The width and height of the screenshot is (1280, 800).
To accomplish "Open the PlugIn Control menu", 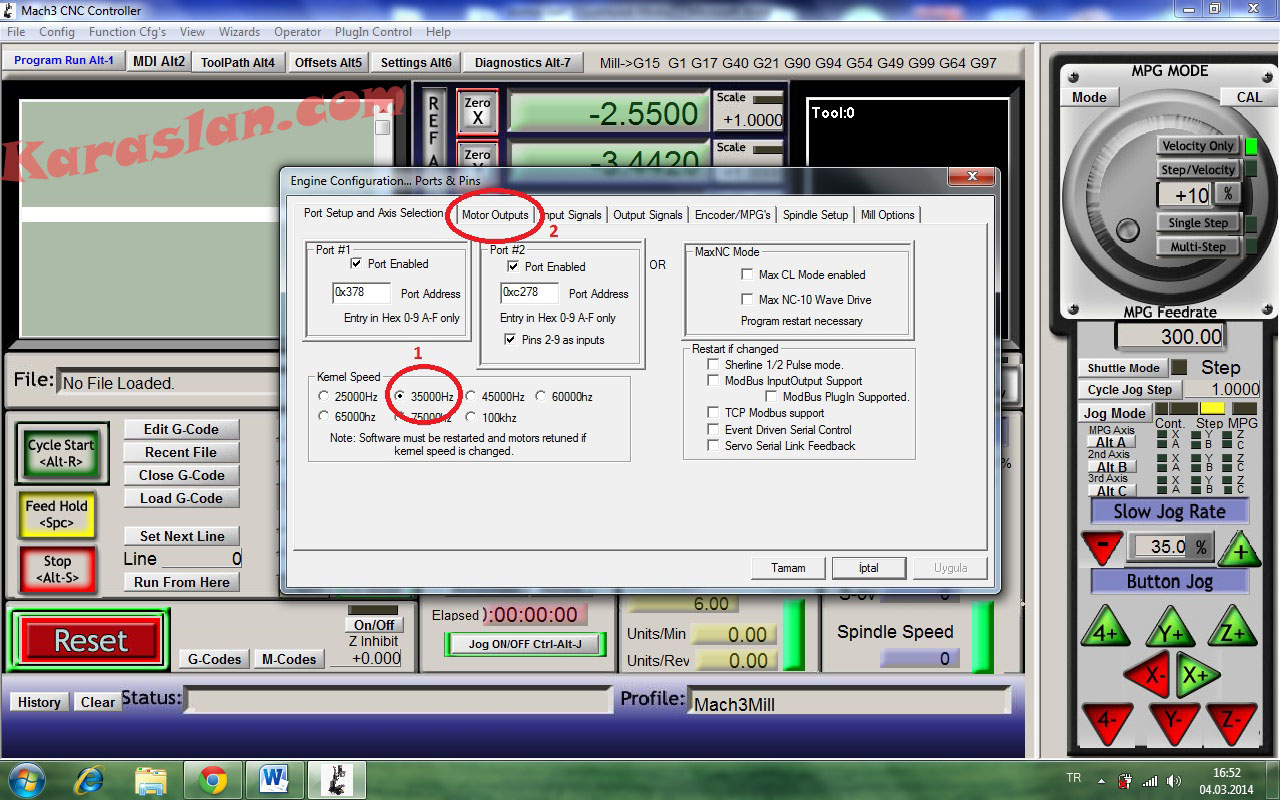I will [x=373, y=32].
